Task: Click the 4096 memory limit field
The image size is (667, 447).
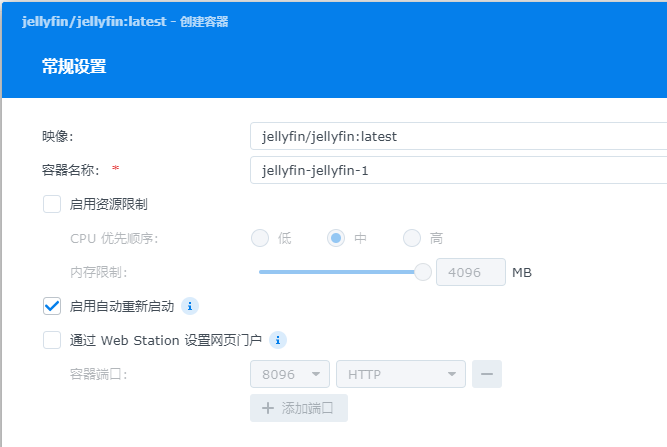Action: [x=470, y=272]
